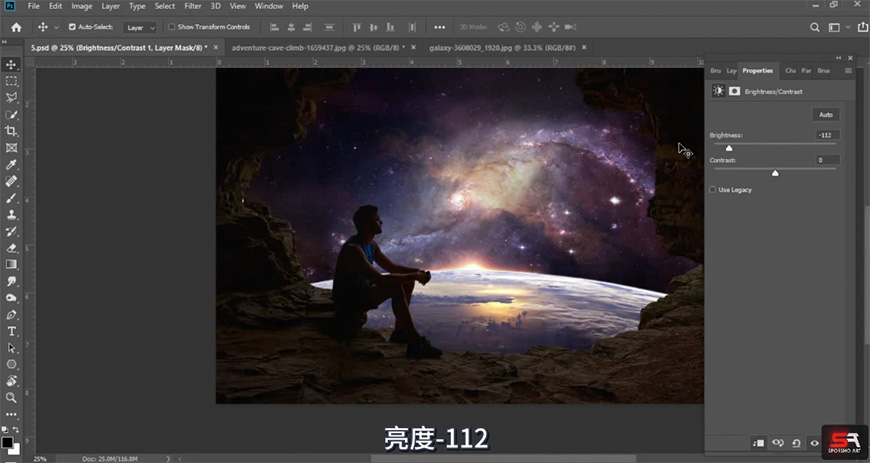Viewport: 870px width, 463px height.
Task: Click the Home button in options bar
Action: pyautogui.click(x=17, y=27)
